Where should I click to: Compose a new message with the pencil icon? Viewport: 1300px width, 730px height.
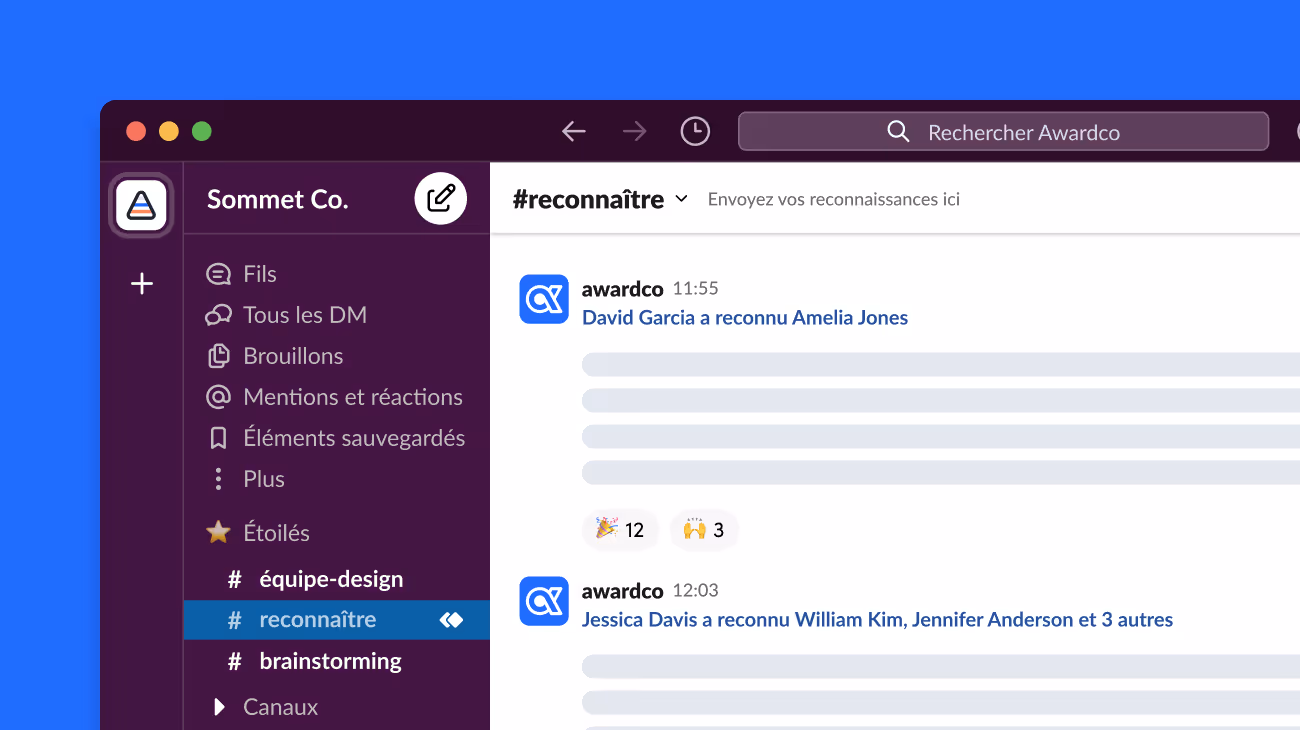pyautogui.click(x=441, y=198)
